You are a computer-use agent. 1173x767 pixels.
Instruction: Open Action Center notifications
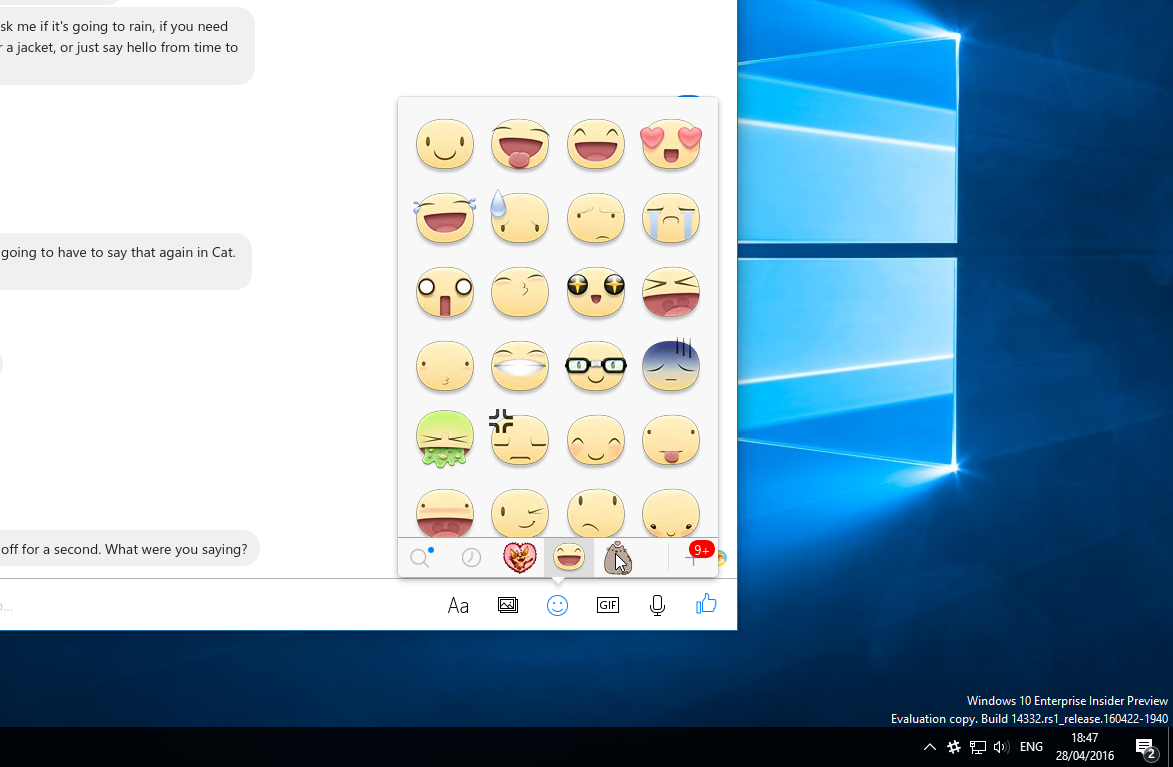tap(1145, 748)
